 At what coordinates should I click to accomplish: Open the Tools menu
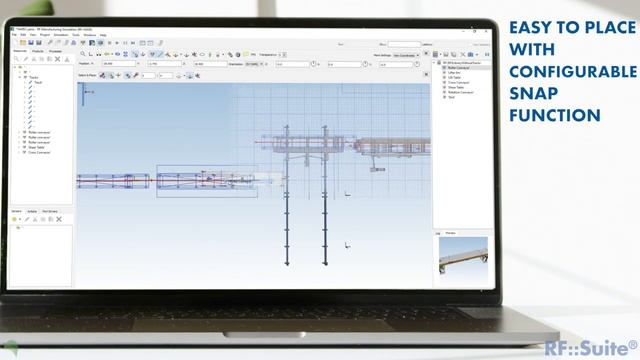coord(76,35)
